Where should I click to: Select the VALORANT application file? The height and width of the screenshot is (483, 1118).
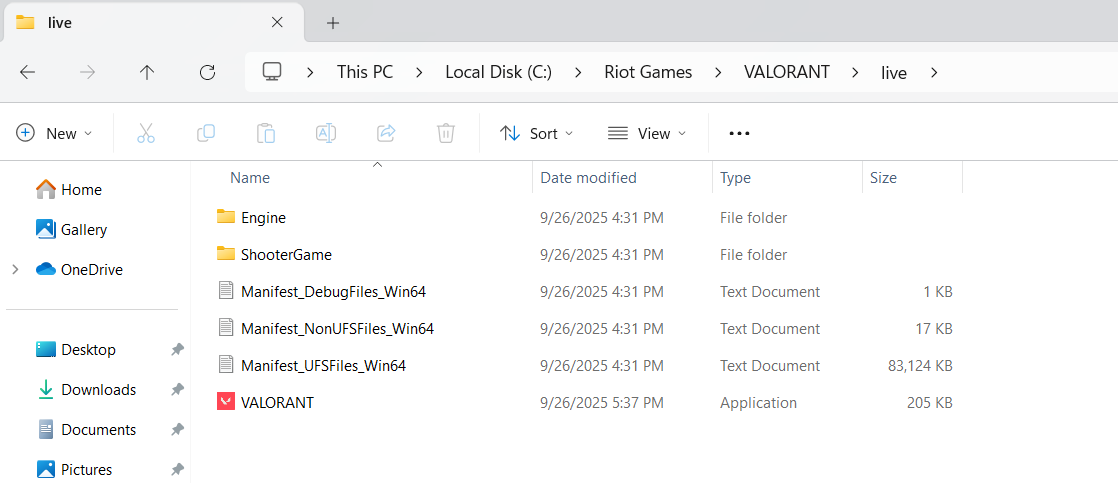[277, 402]
